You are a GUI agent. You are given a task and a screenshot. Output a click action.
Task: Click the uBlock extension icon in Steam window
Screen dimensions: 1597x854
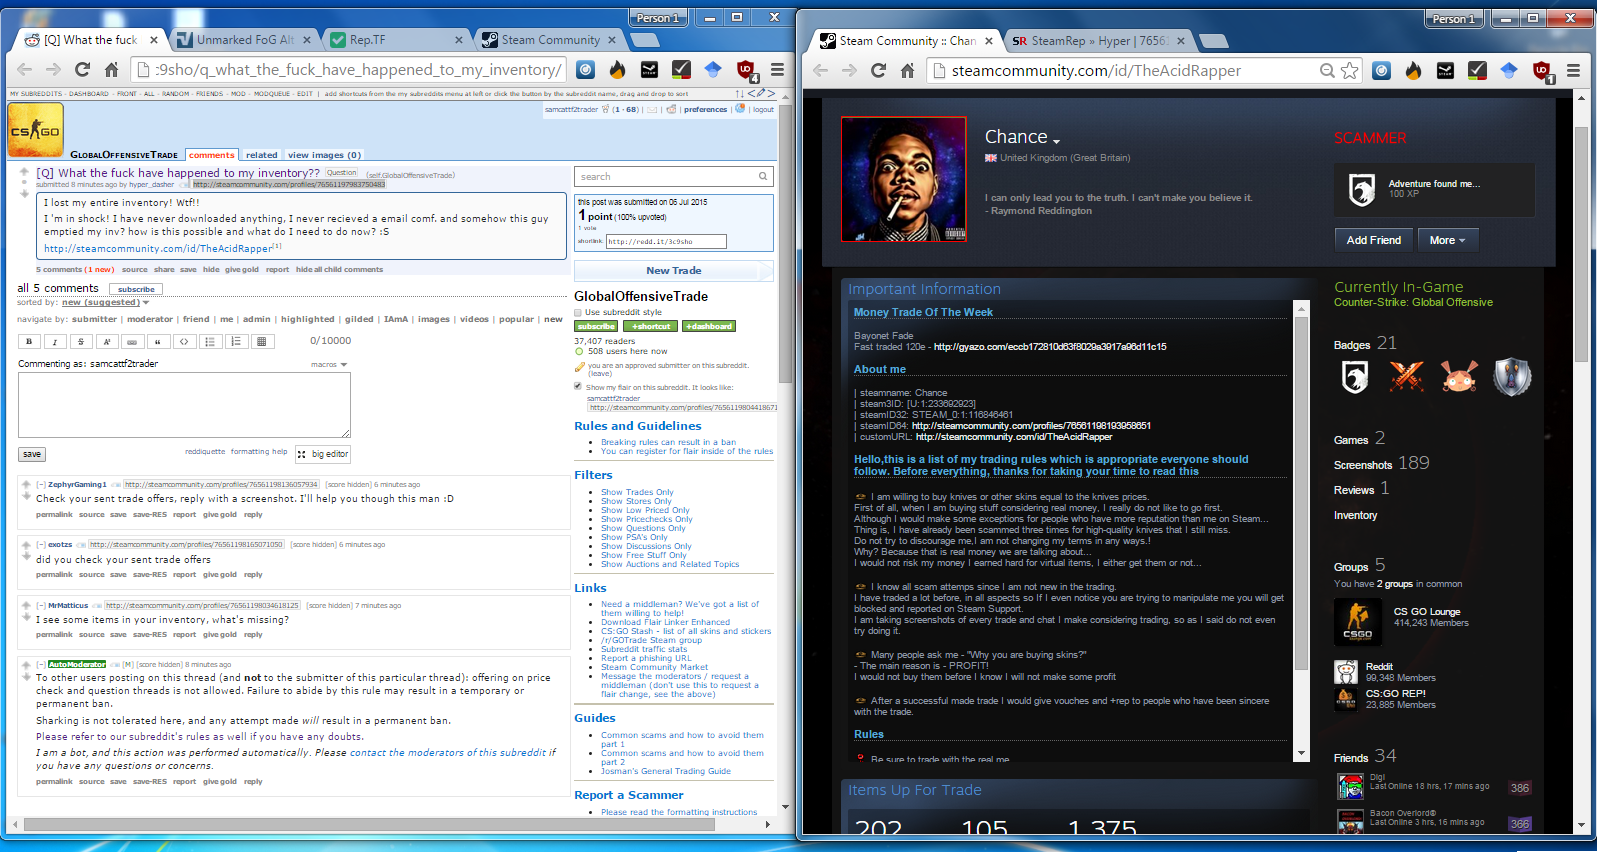point(1541,70)
